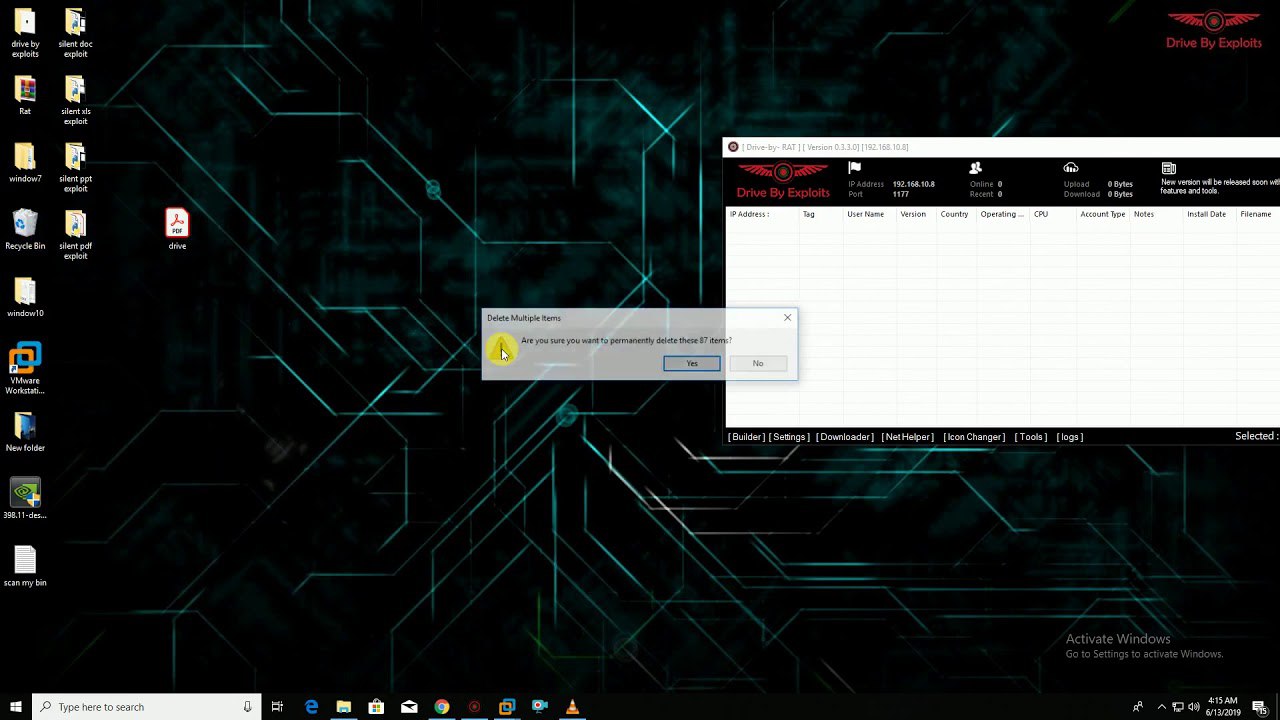Open File Explorer from the taskbar
Viewport: 1280px width, 720px height.
tap(344, 707)
